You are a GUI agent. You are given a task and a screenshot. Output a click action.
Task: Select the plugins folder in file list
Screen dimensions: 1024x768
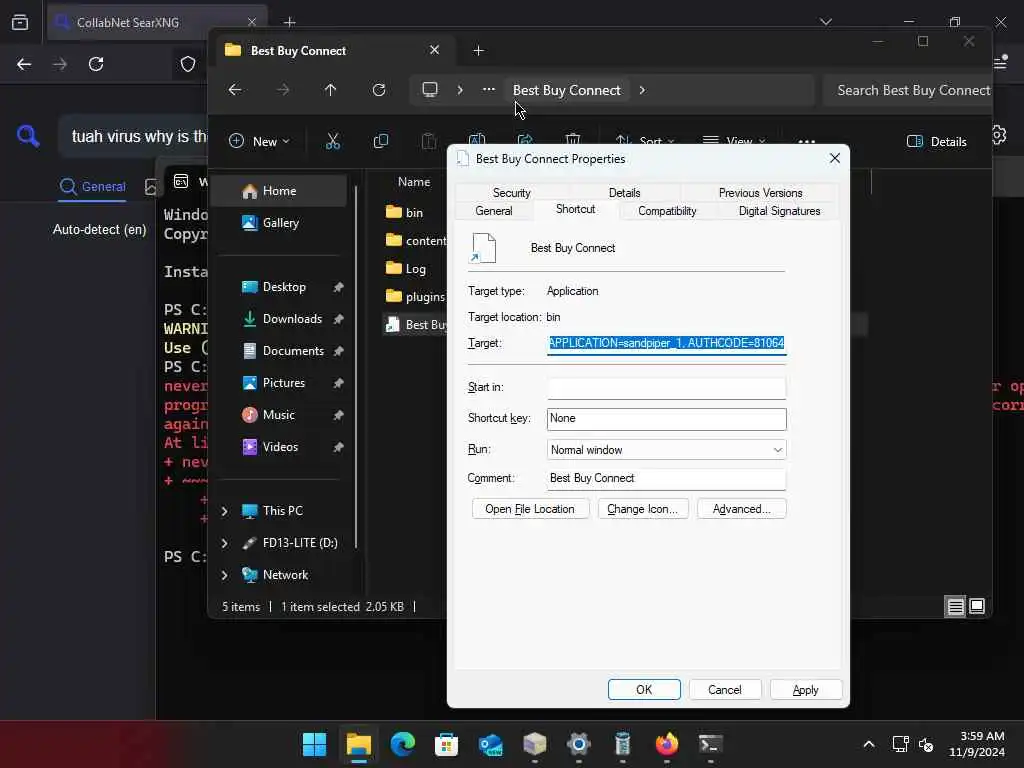tap(415, 296)
